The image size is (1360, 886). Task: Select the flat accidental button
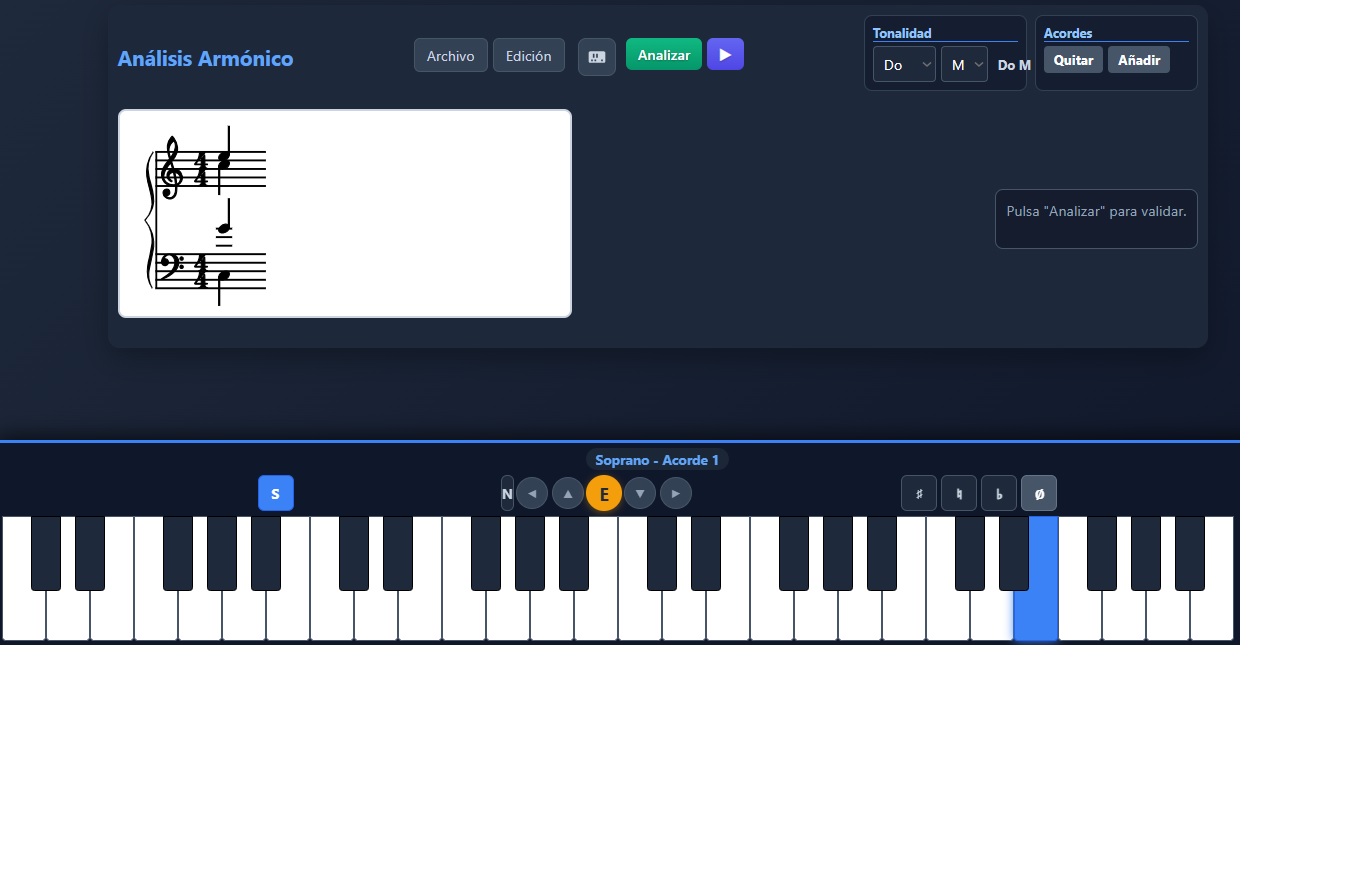tap(999, 493)
